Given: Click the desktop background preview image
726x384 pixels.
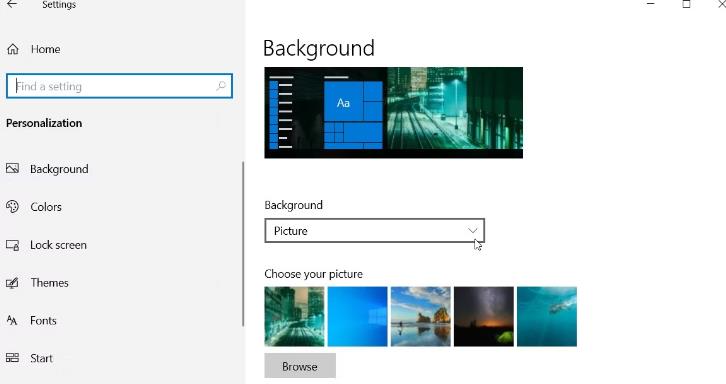Looking at the screenshot, I should (x=394, y=113).
